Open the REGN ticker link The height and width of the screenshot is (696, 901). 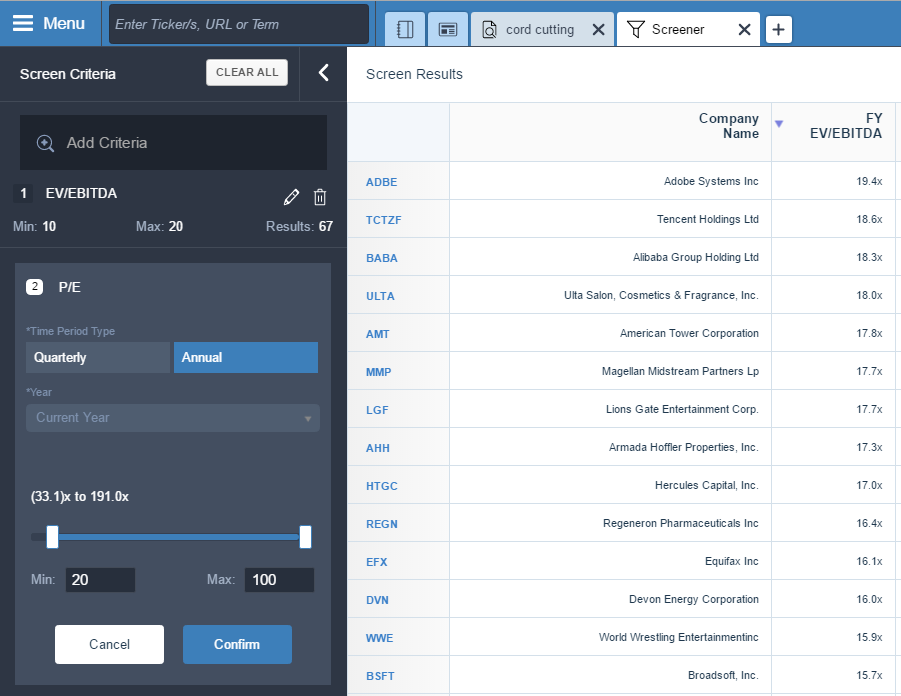coord(382,524)
